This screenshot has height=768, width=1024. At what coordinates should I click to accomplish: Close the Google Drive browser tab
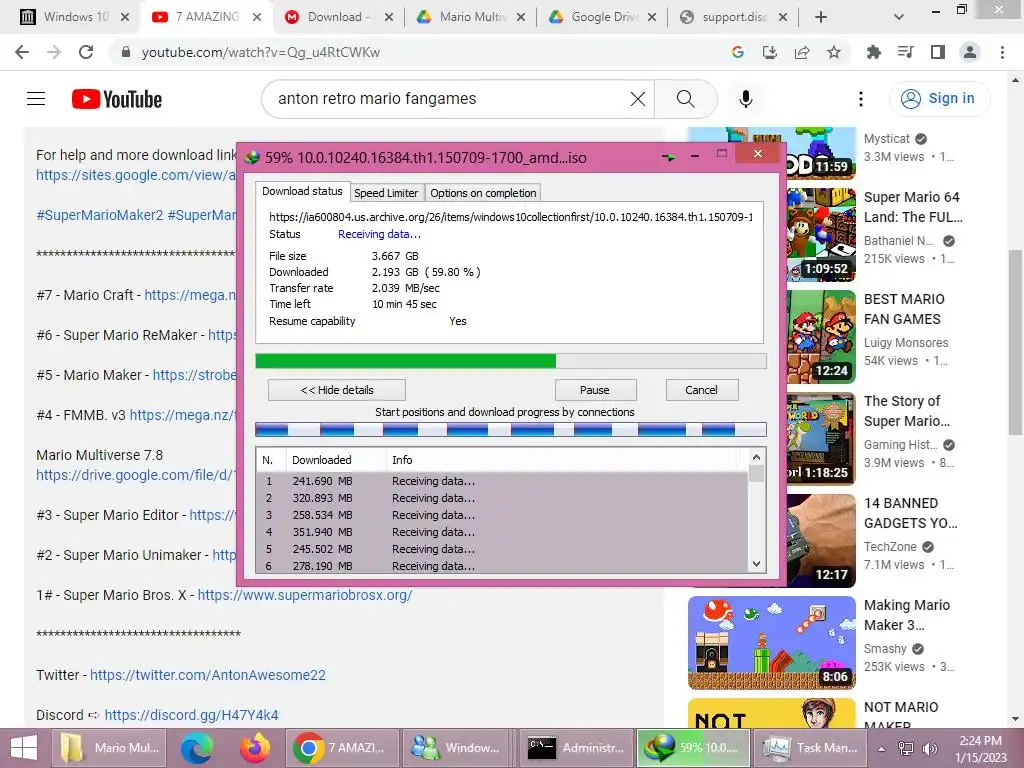pos(652,18)
